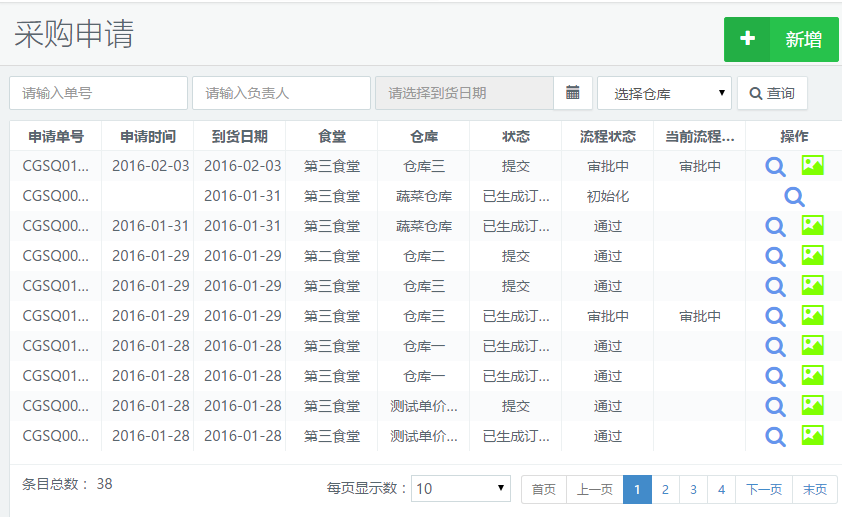Open the 选择仓库 warehouse dropdown
The width and height of the screenshot is (842, 517).
click(x=664, y=94)
